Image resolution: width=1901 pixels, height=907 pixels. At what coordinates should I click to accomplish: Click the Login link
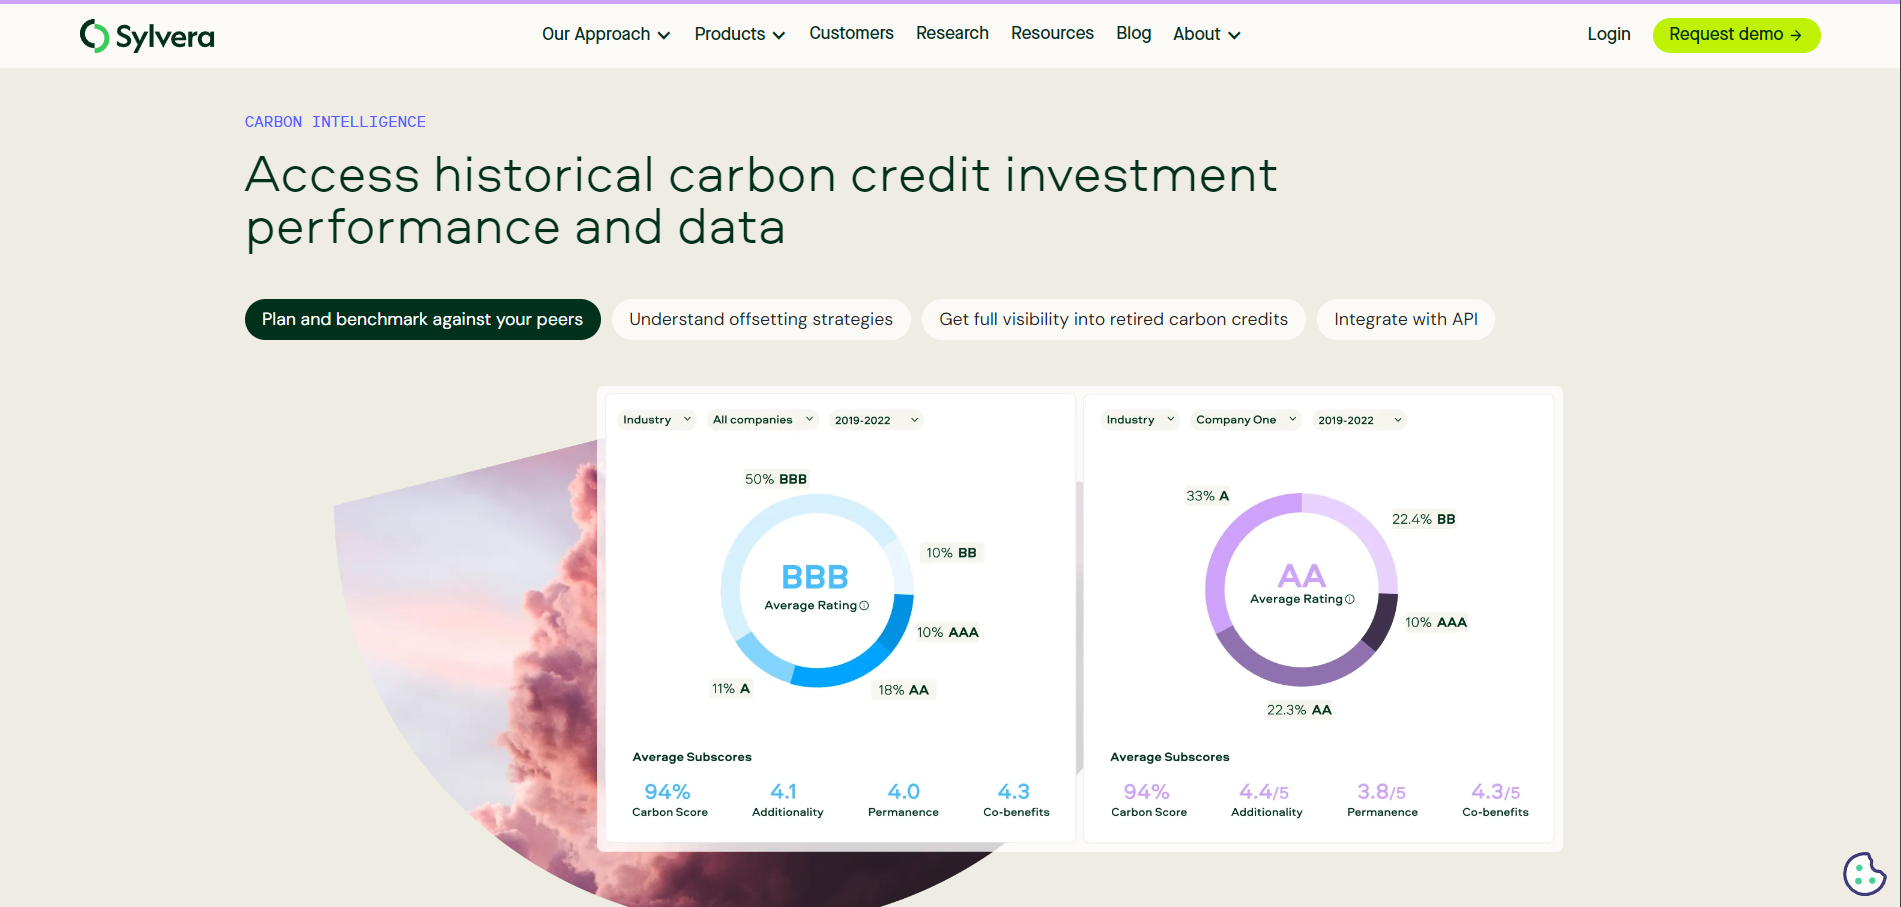pyautogui.click(x=1608, y=34)
